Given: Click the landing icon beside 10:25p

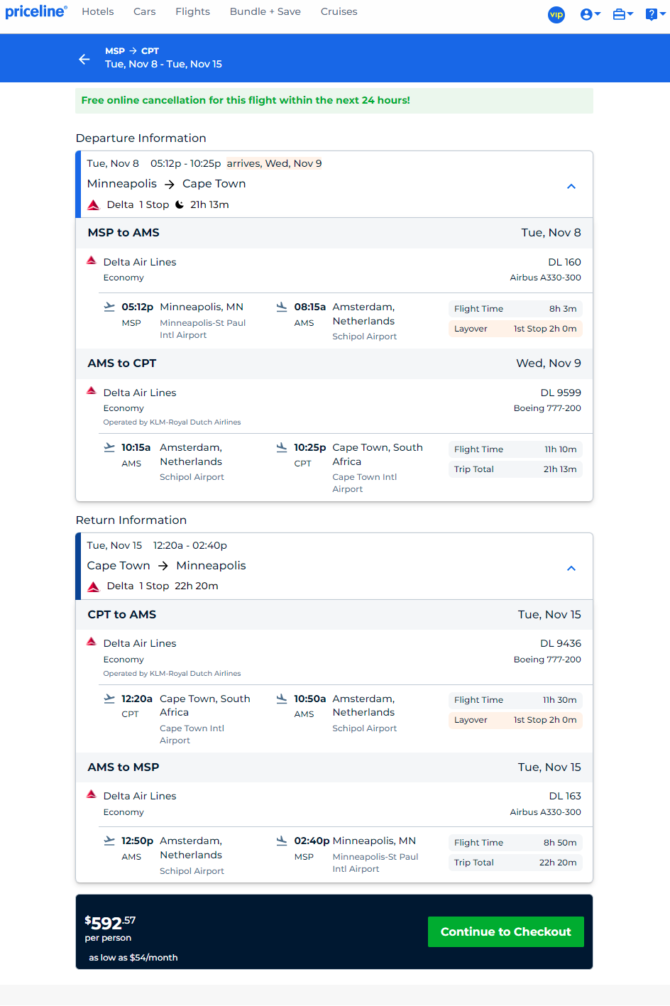Looking at the screenshot, I should pyautogui.click(x=282, y=448).
